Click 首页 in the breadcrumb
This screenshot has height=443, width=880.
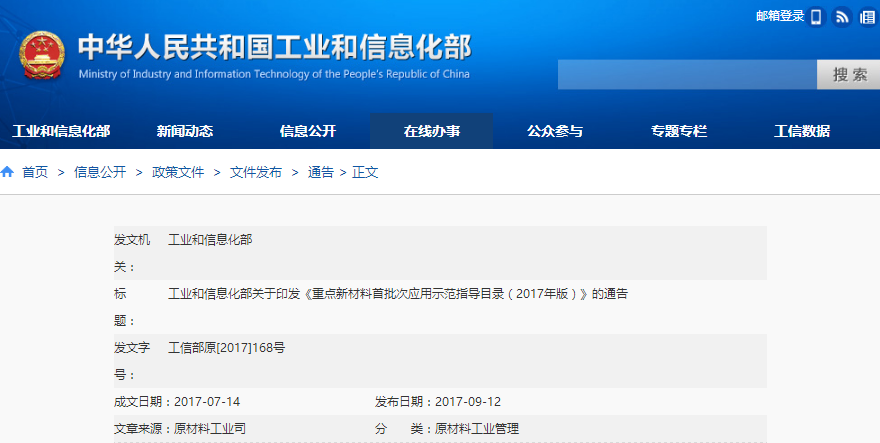(x=35, y=172)
